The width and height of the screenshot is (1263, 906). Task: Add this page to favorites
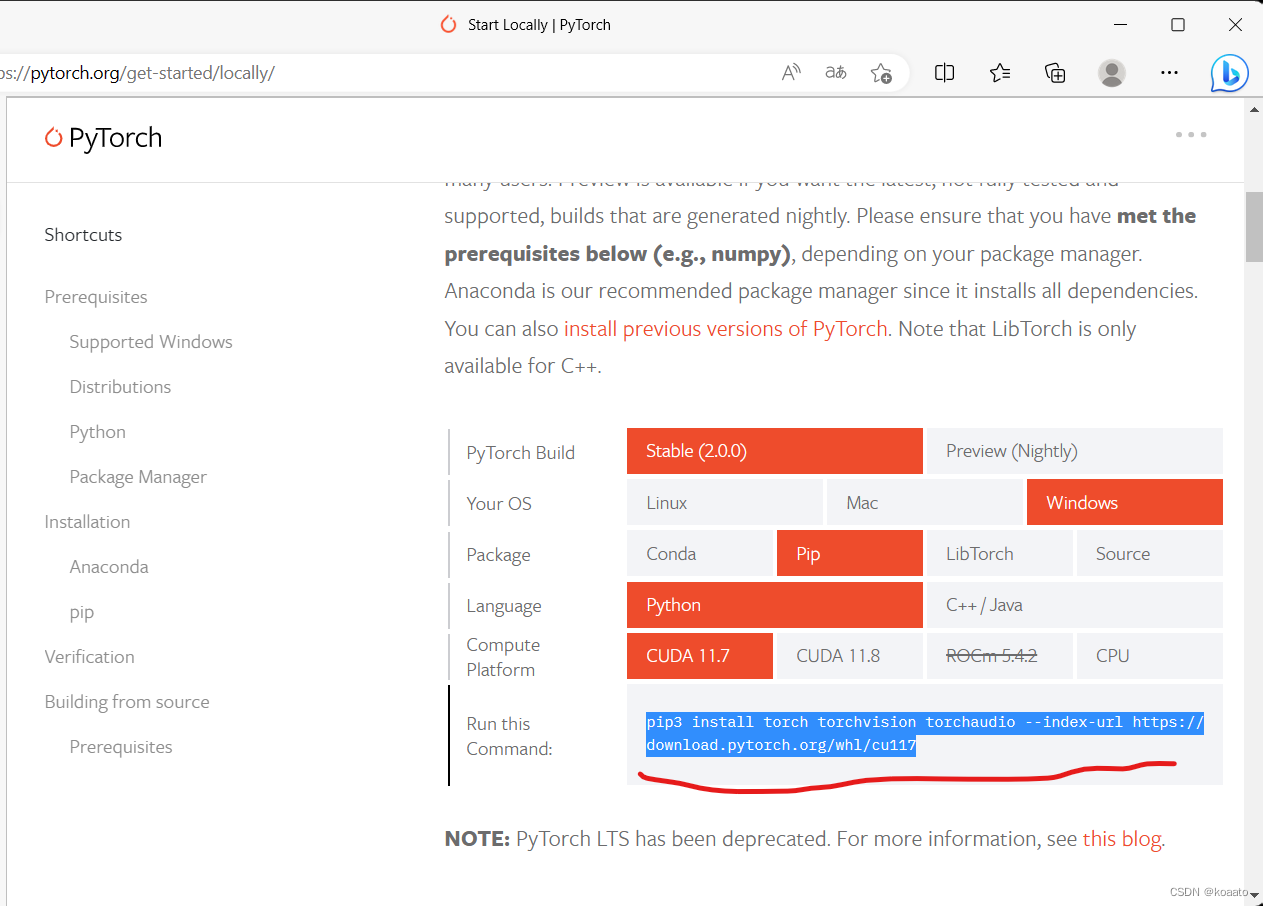[881, 72]
